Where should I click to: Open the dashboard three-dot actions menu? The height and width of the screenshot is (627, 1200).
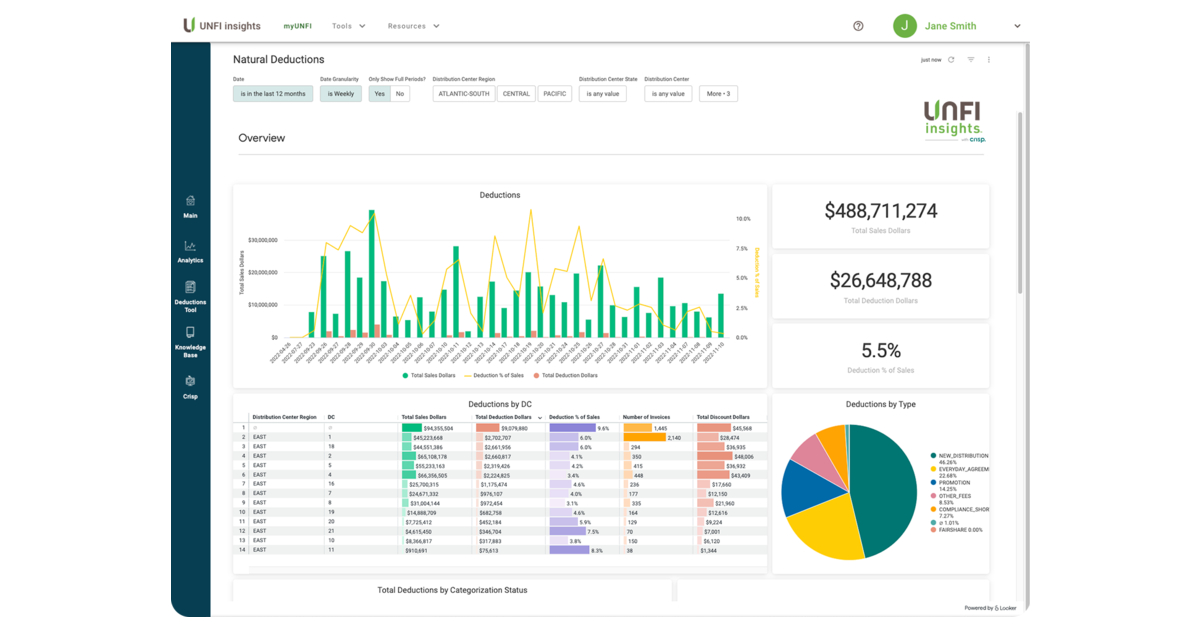click(x=989, y=60)
